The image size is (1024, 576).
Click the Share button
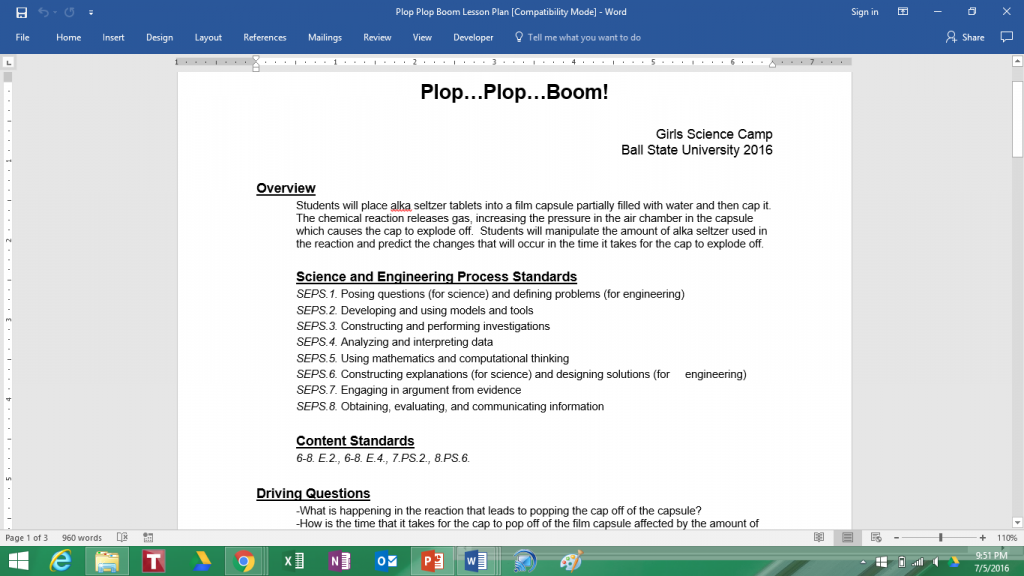tap(965, 37)
